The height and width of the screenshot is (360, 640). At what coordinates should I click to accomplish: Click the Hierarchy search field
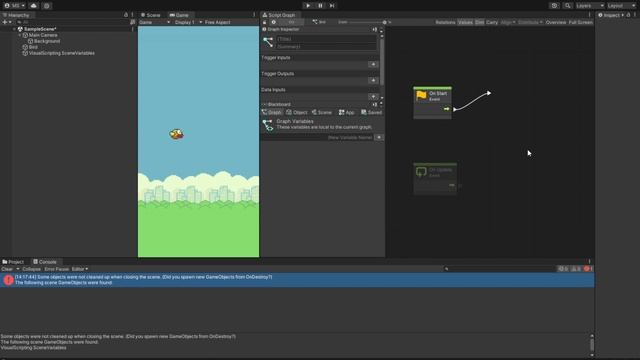73,22
